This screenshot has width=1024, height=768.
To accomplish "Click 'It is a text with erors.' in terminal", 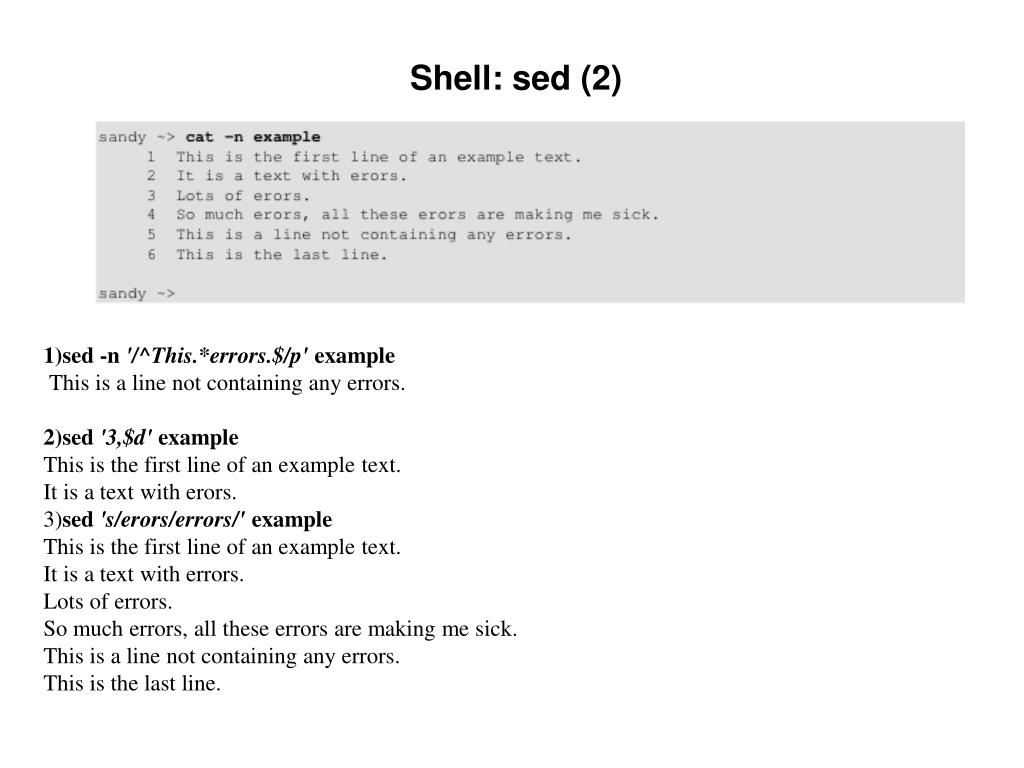I will [291, 176].
